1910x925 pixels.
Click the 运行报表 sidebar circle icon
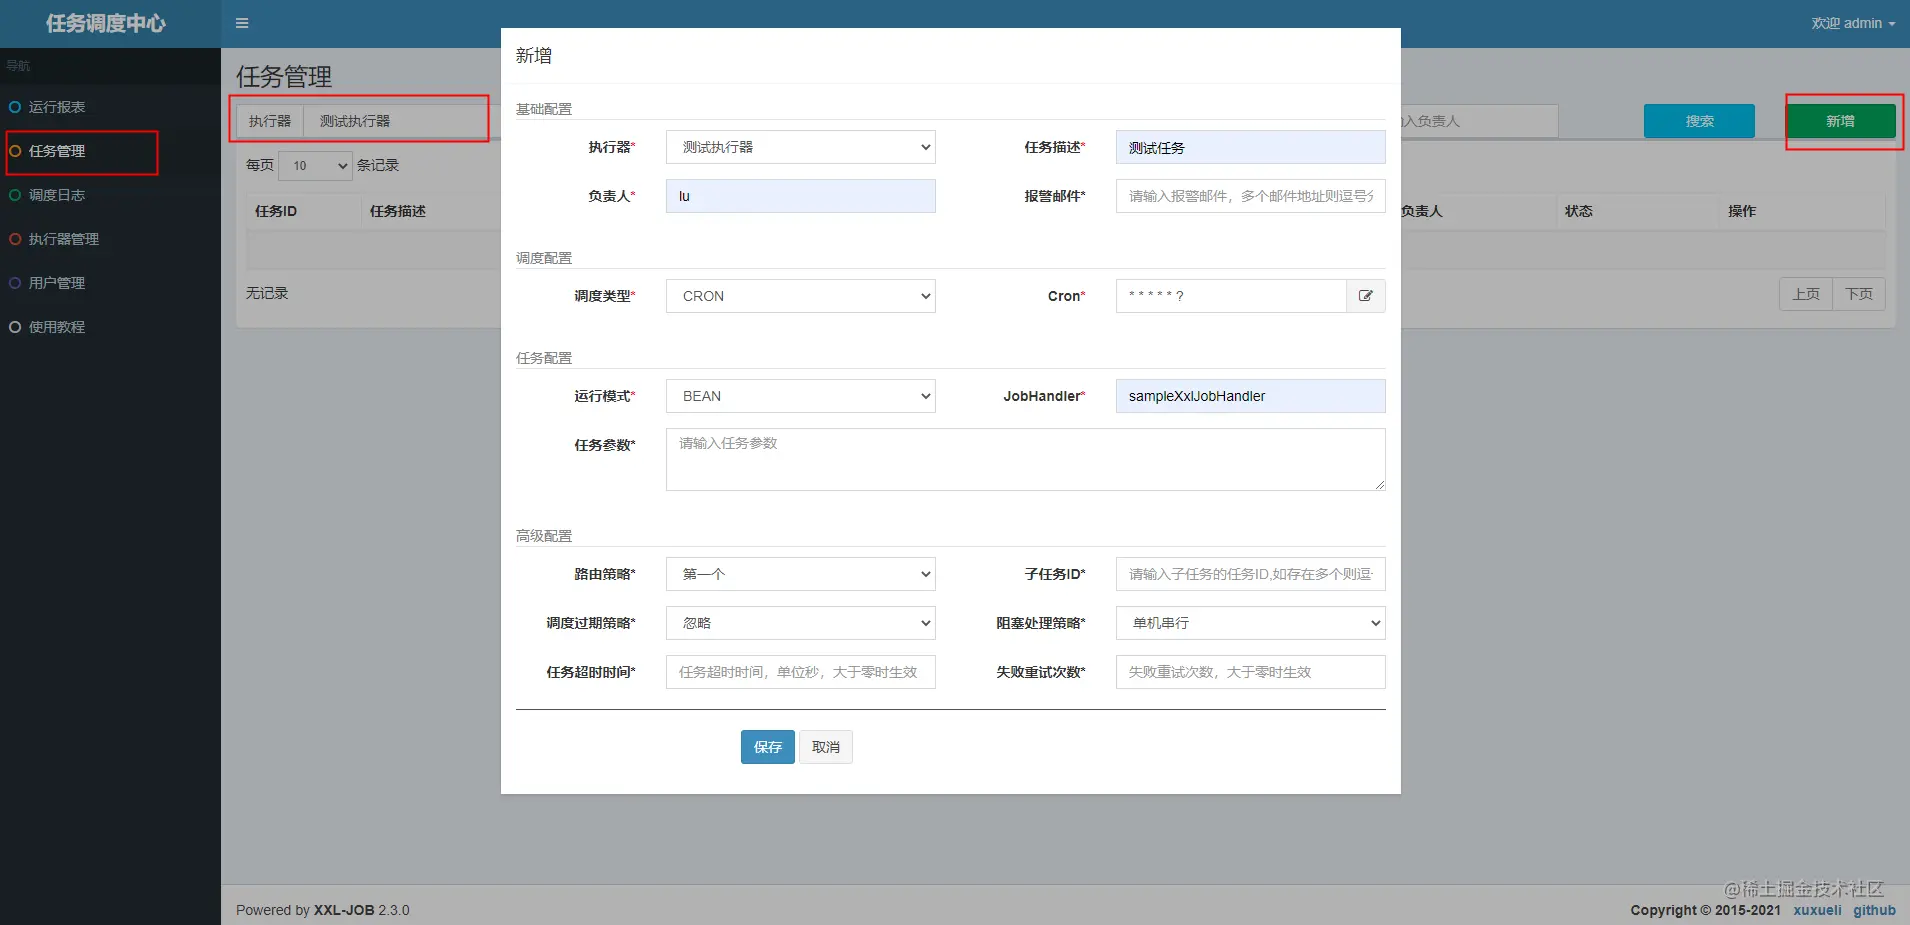click(15, 107)
